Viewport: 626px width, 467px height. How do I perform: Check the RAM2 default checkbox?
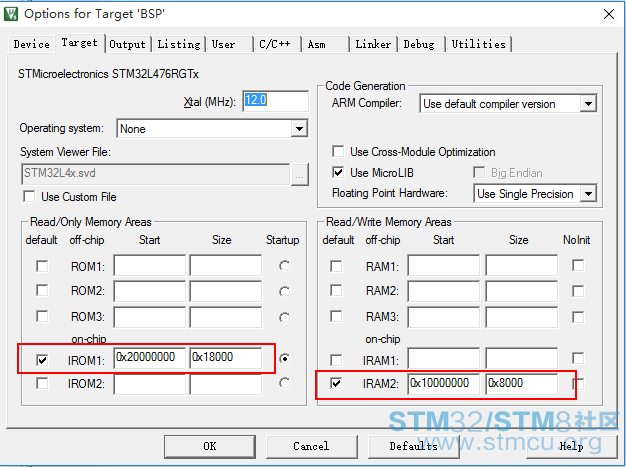[336, 290]
